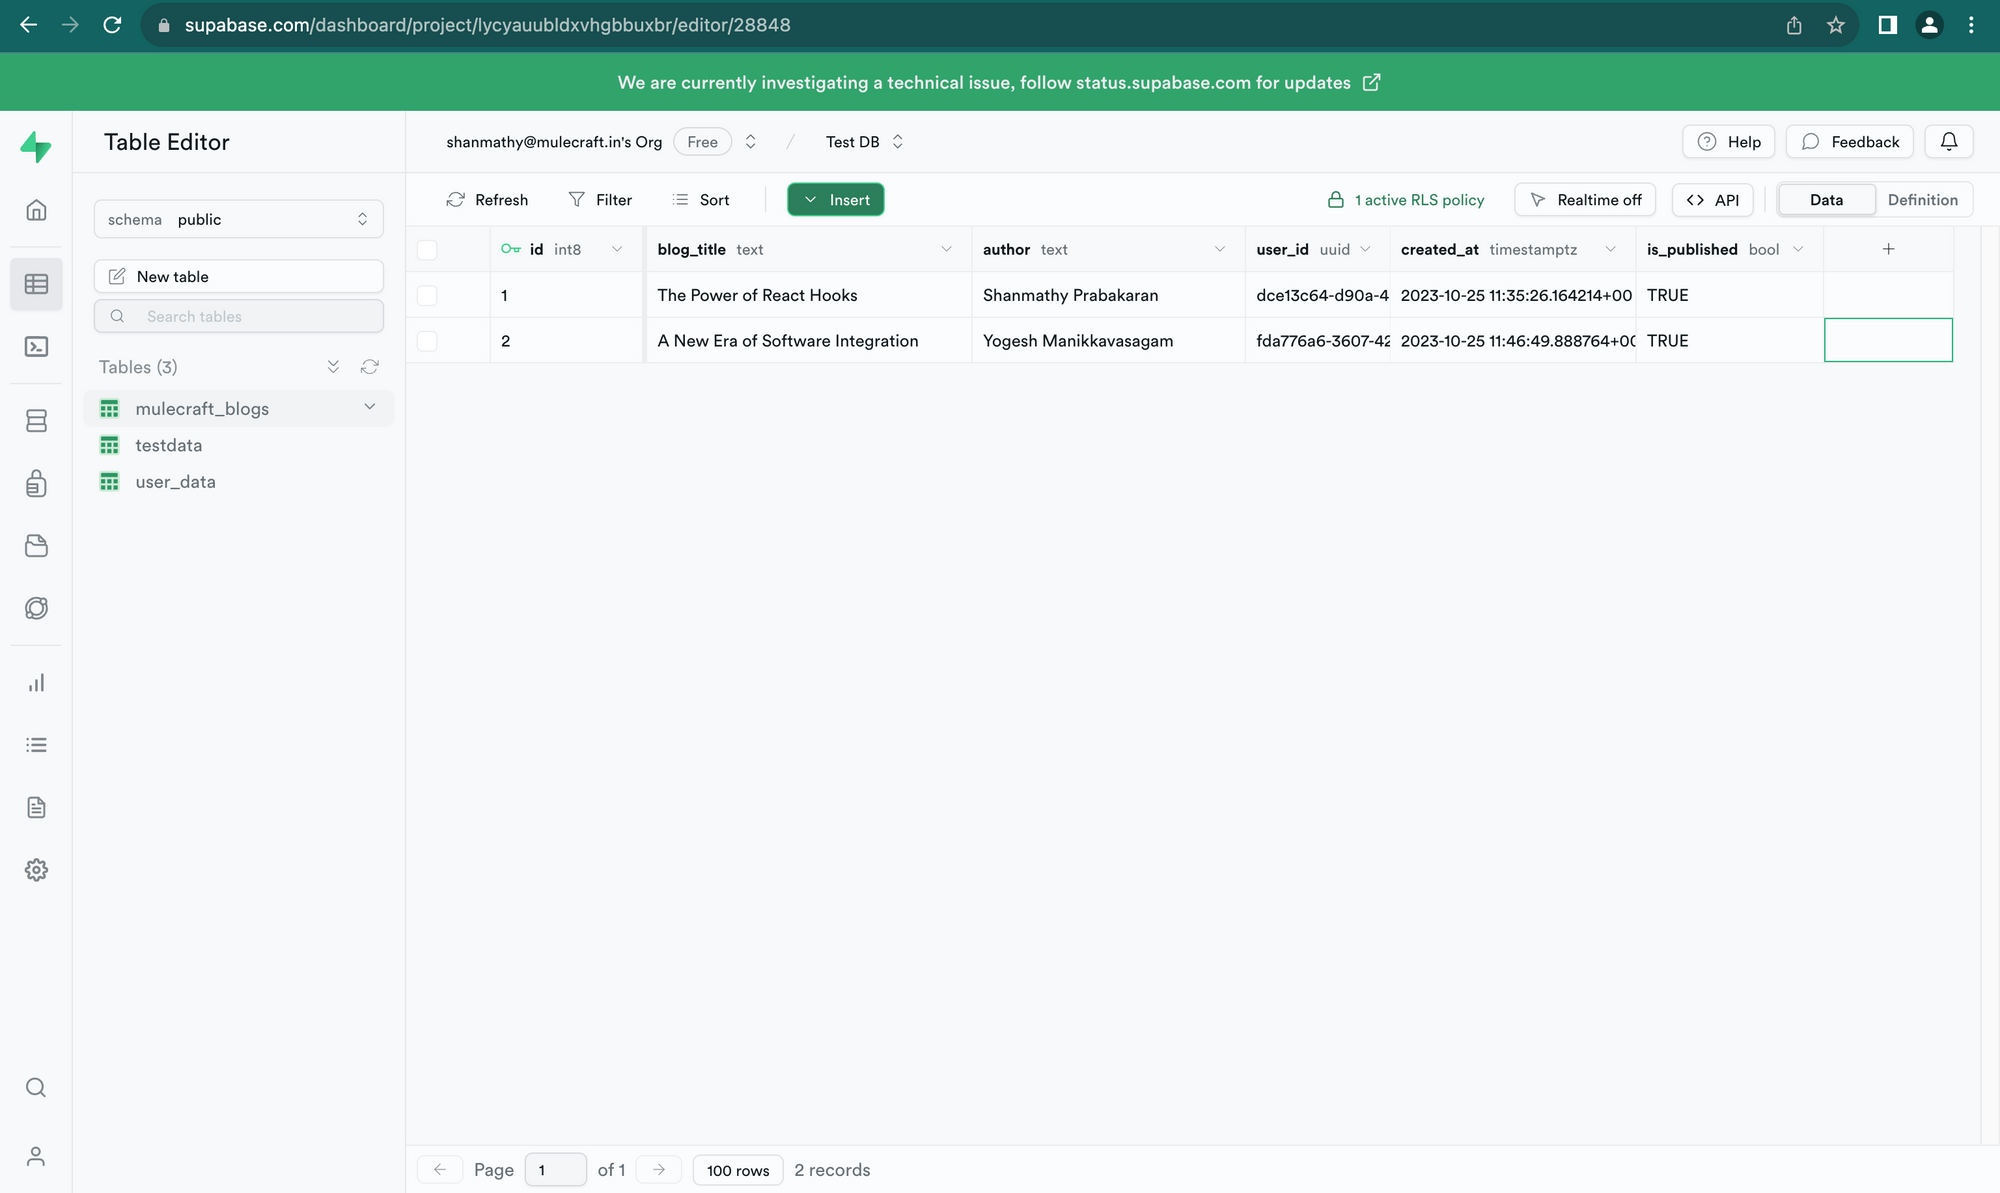Open SQL Editor from sidebar
The image size is (2000, 1193).
click(36, 347)
